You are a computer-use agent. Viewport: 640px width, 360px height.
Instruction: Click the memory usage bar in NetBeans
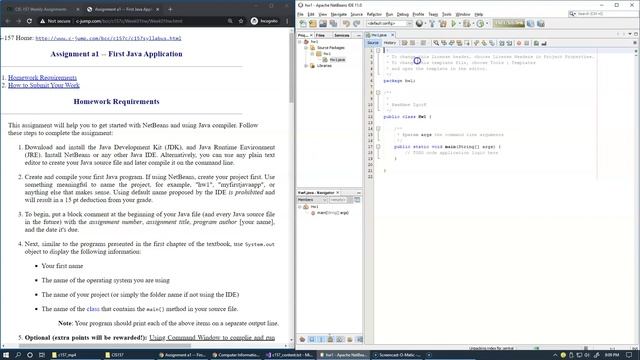(509, 23)
